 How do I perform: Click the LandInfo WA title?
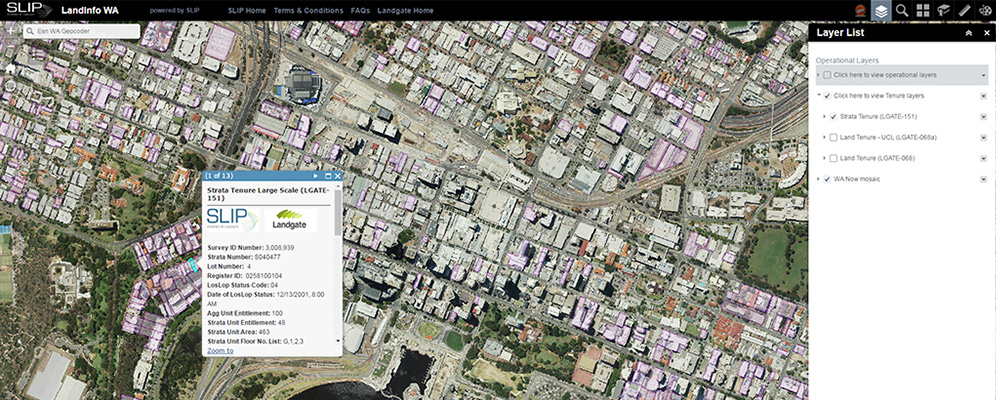(90, 11)
